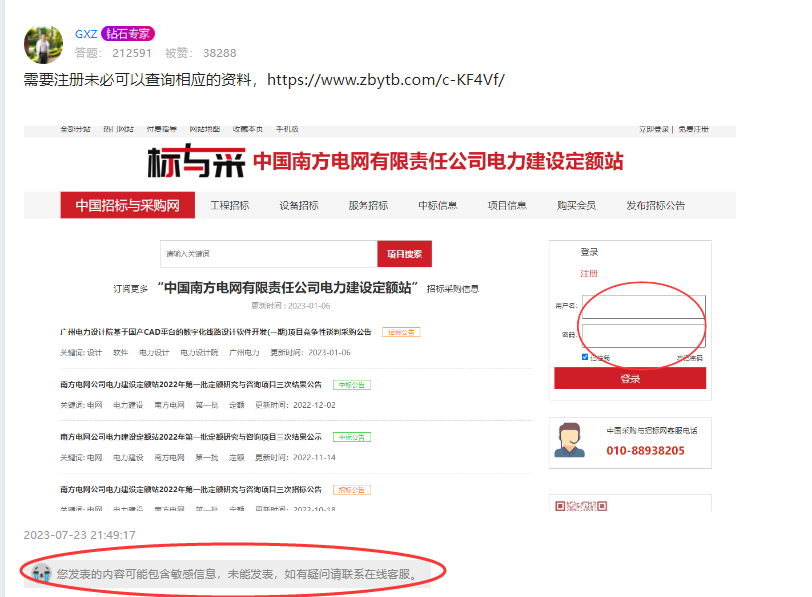
Task: Click 免费注册 in top bar
Action: point(693,129)
